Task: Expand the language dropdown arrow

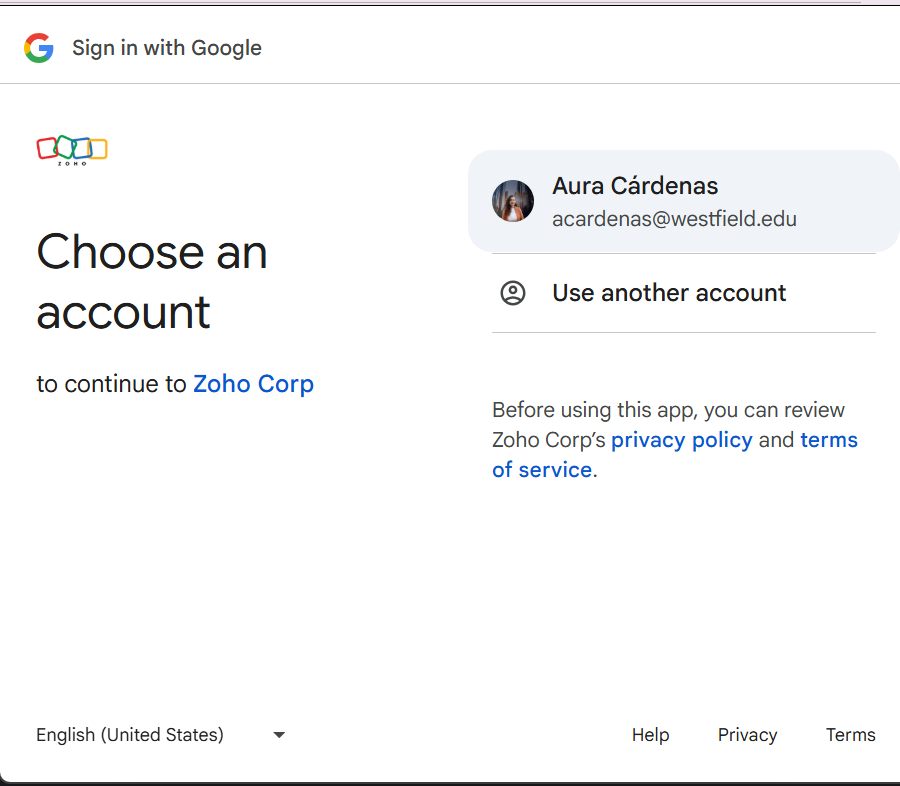Action: pos(279,735)
